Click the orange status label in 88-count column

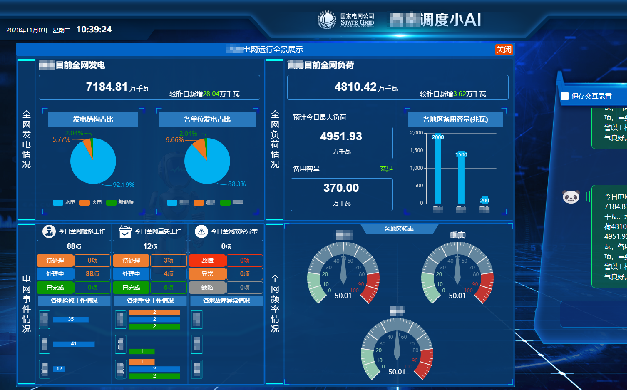[x=56, y=260]
